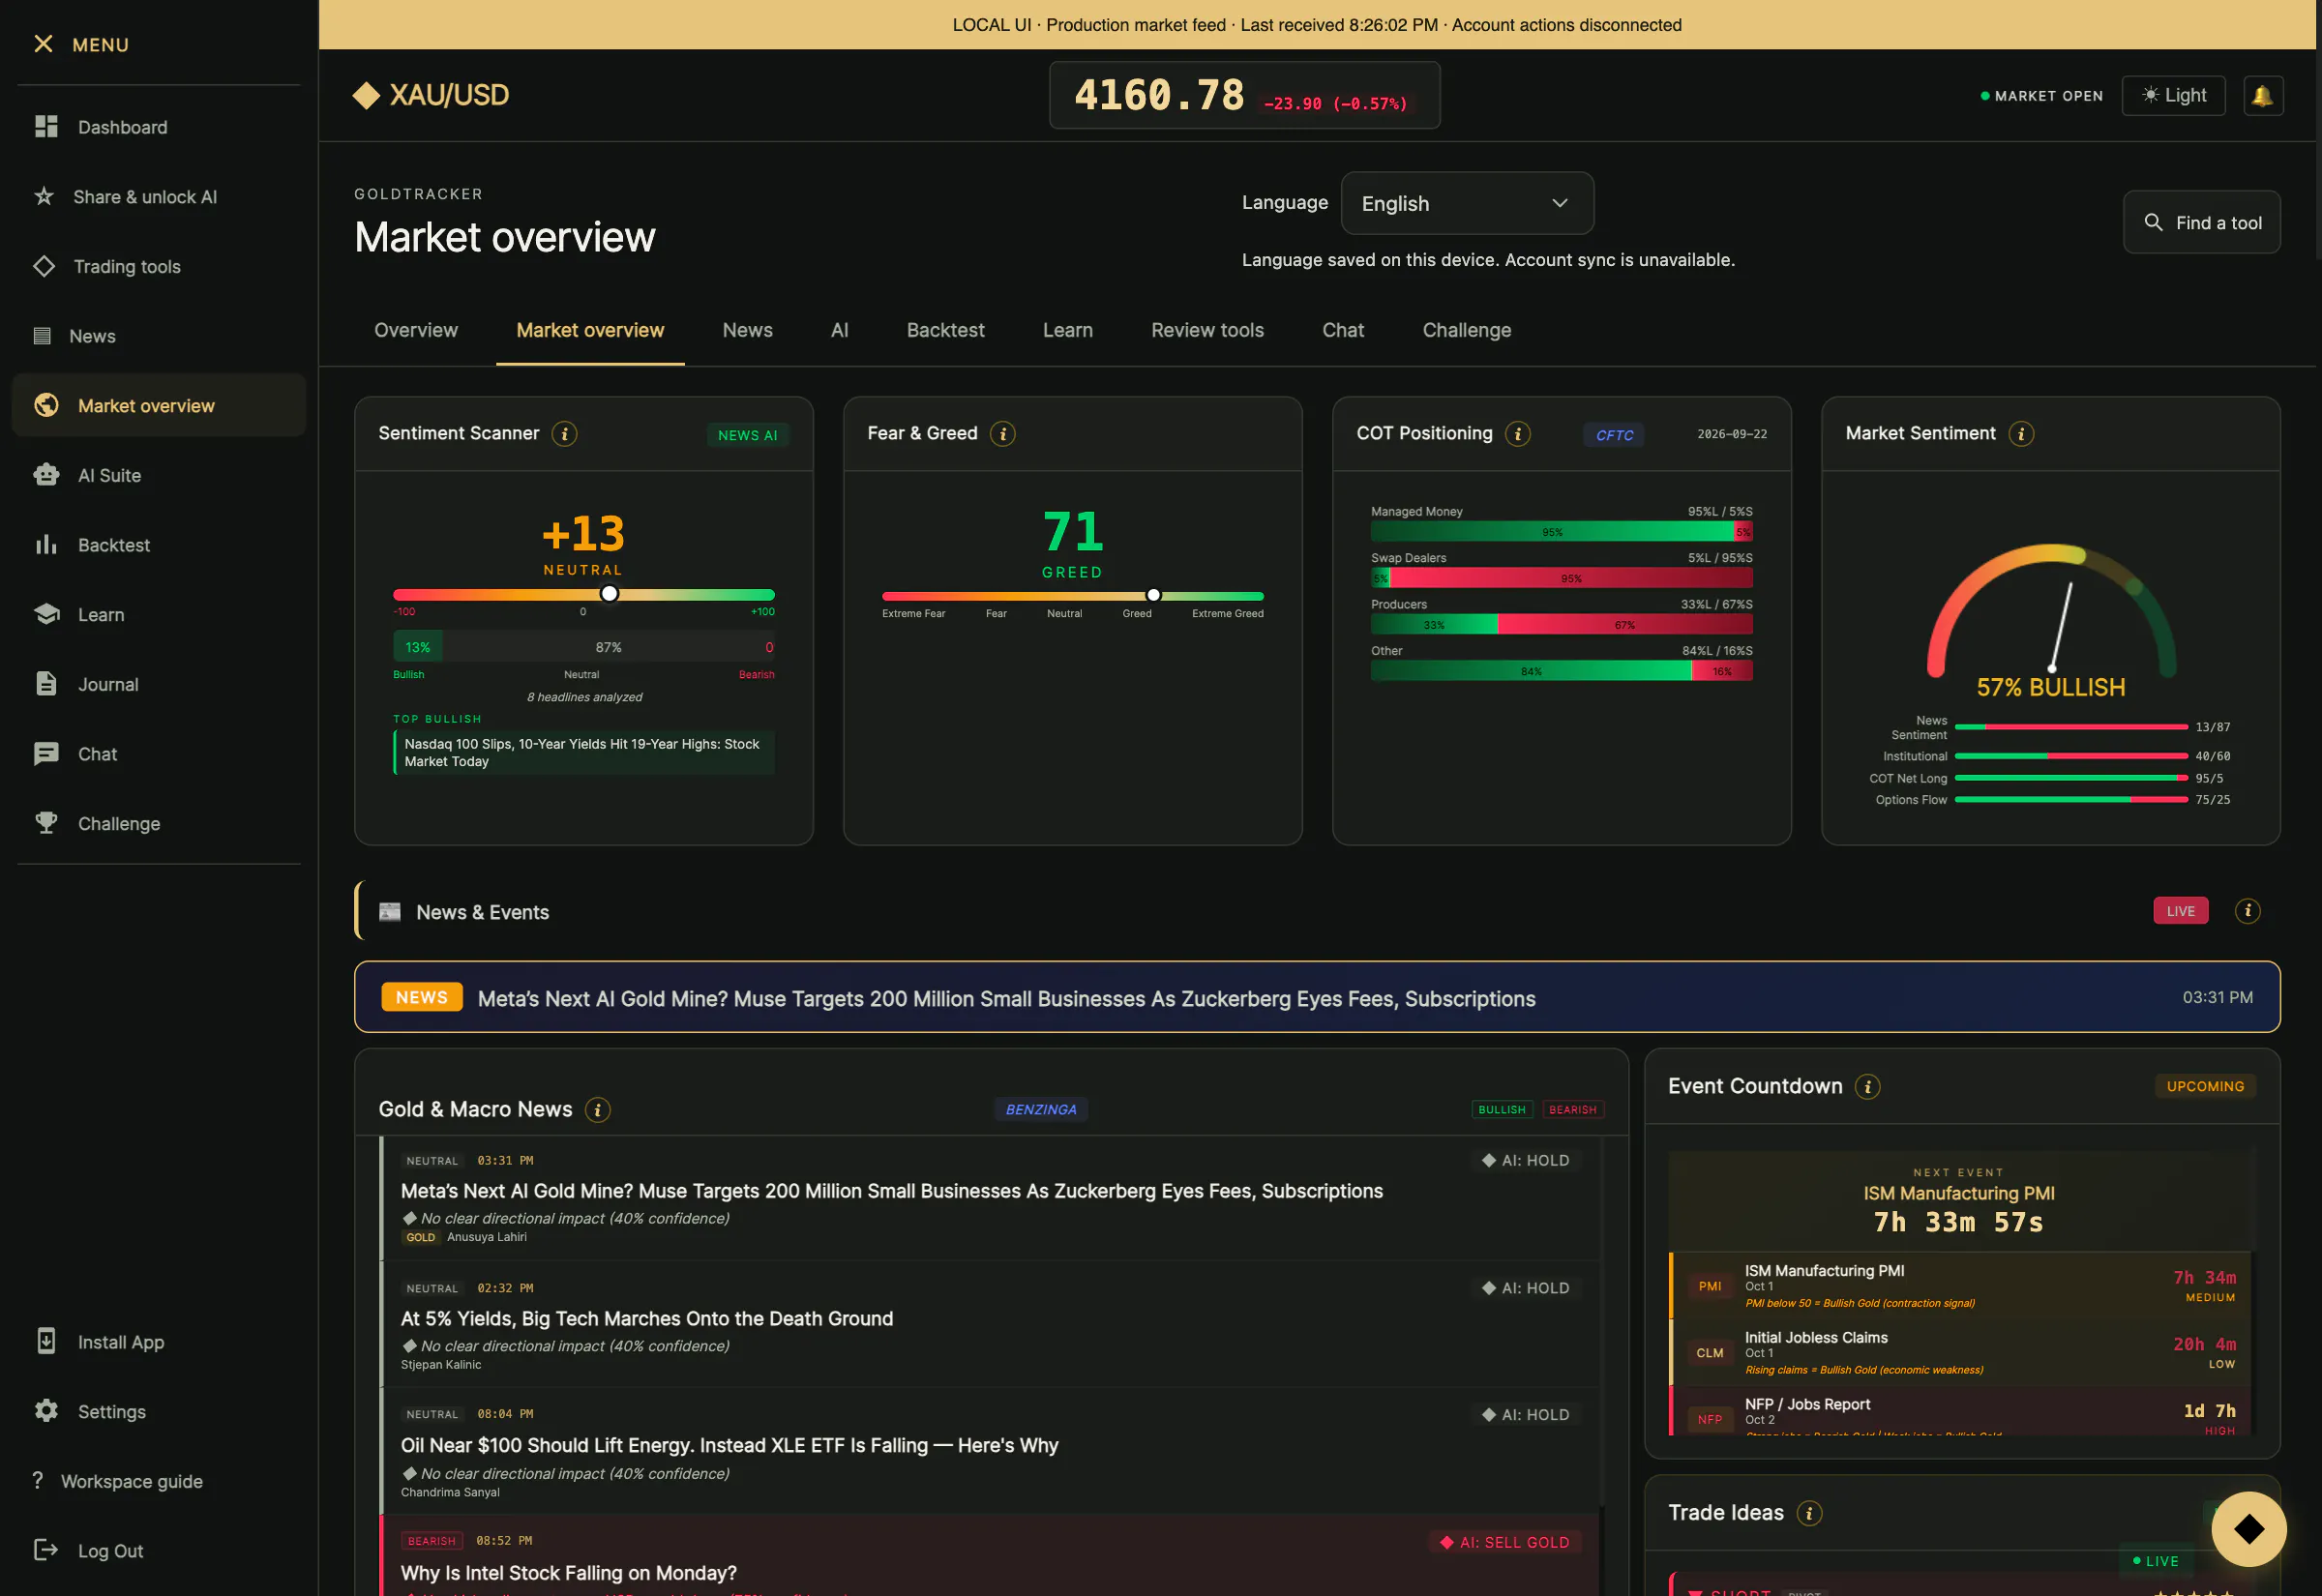Show info for Gold & Macro News
Image resolution: width=2322 pixels, height=1596 pixels.
(x=597, y=1109)
